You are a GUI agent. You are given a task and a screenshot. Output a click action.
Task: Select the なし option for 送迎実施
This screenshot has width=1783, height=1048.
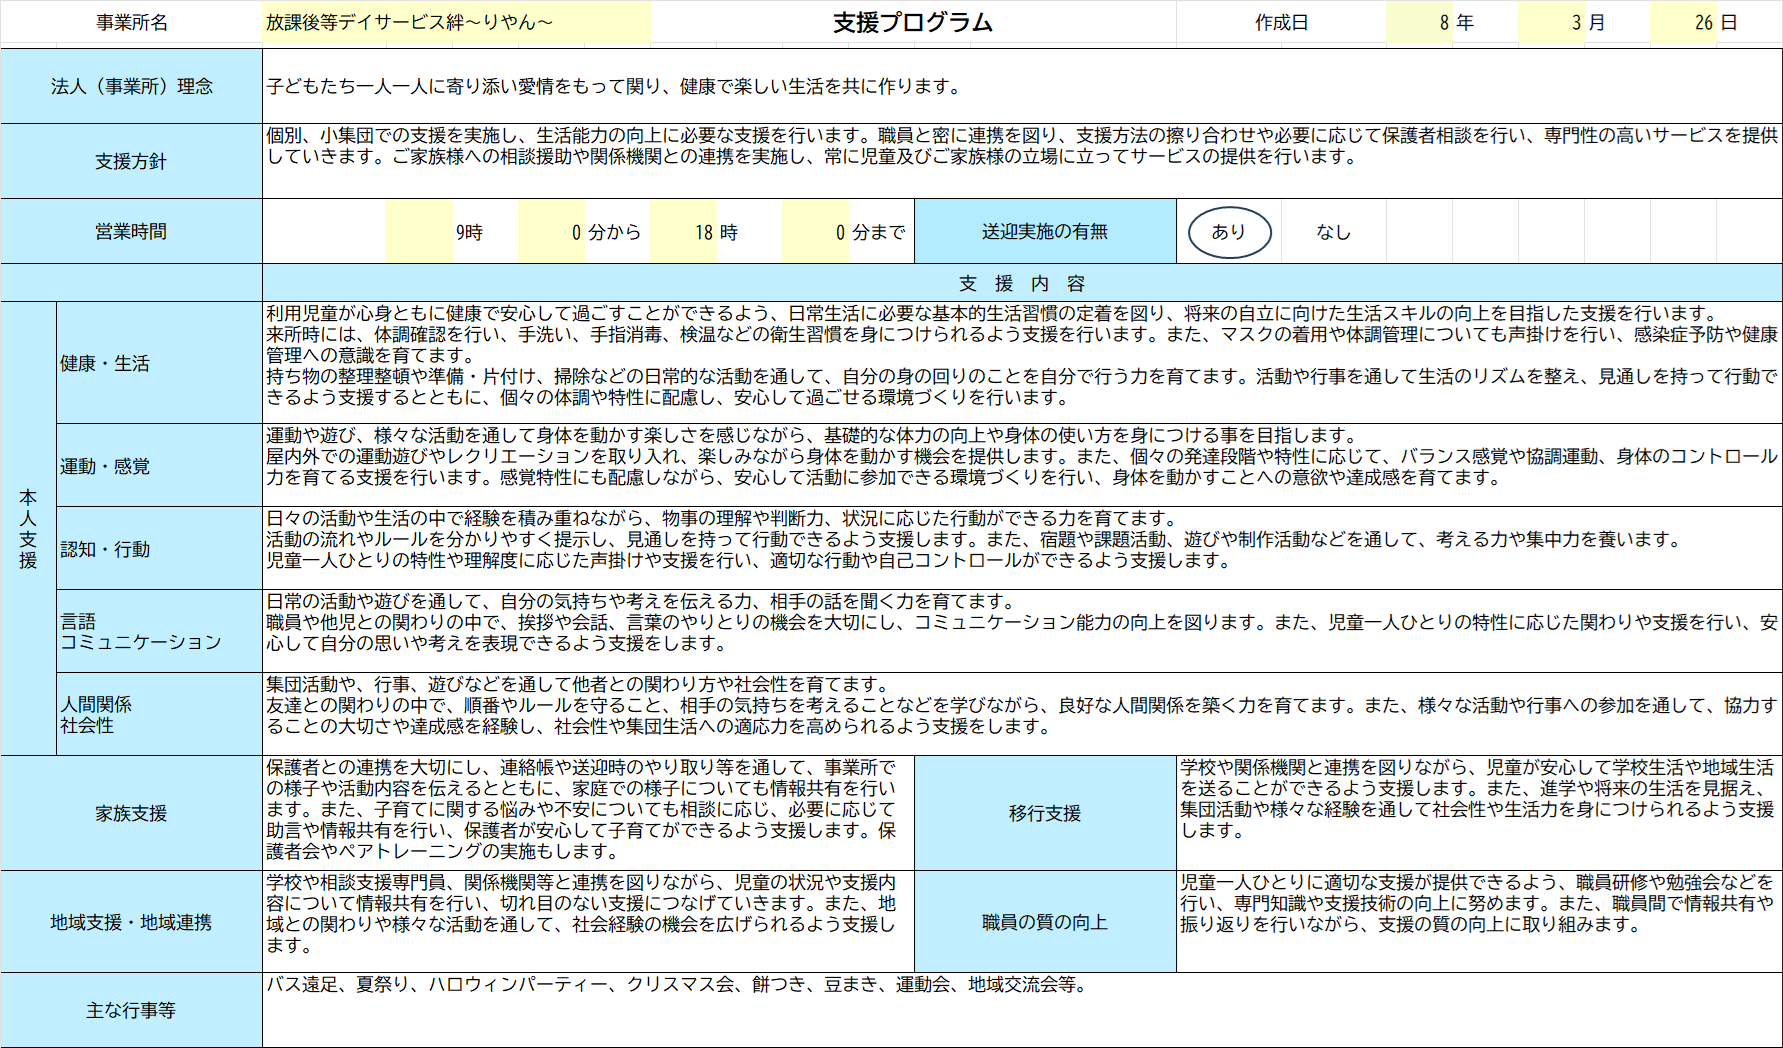coord(1333,232)
